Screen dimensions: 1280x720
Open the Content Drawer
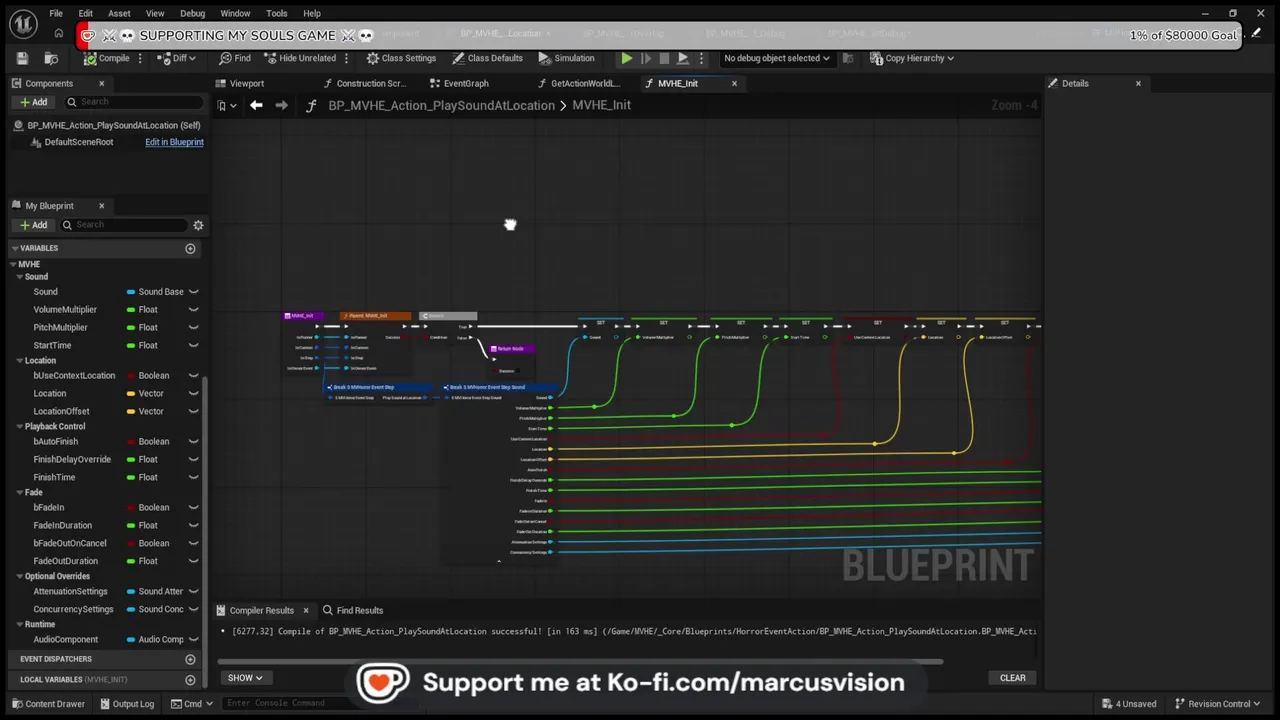tap(48, 704)
